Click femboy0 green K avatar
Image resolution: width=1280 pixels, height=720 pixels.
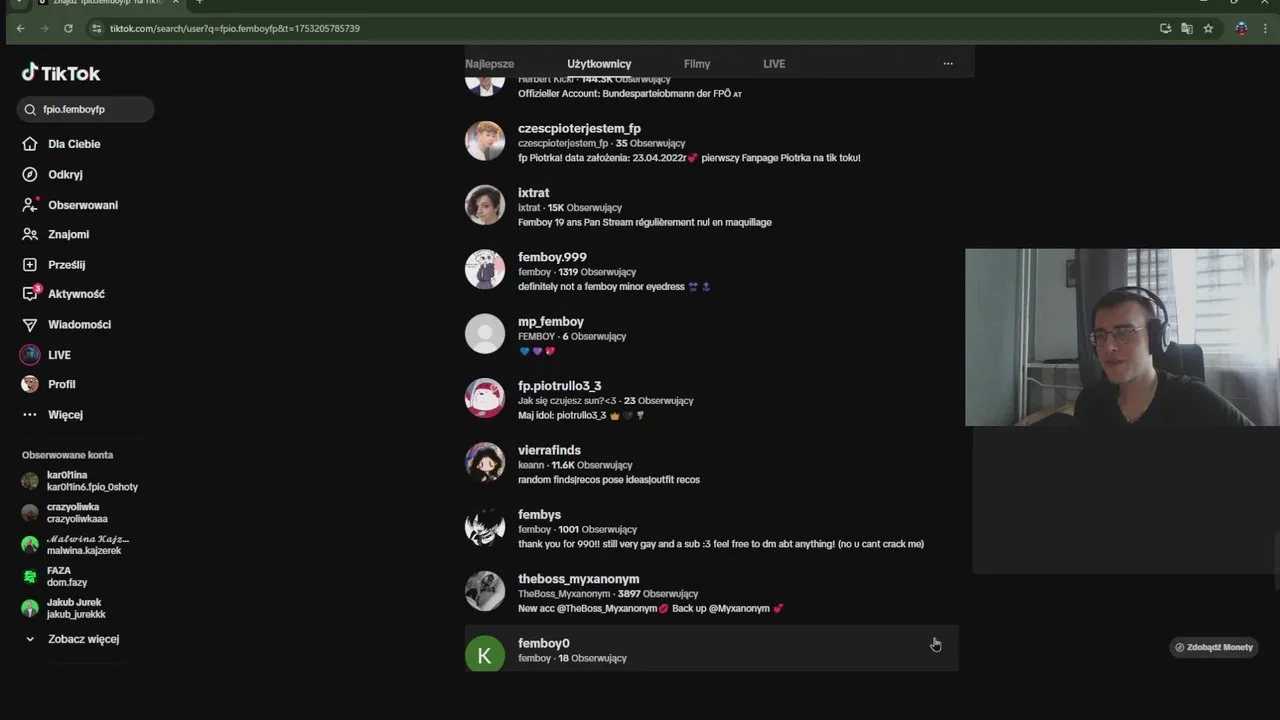coord(485,654)
